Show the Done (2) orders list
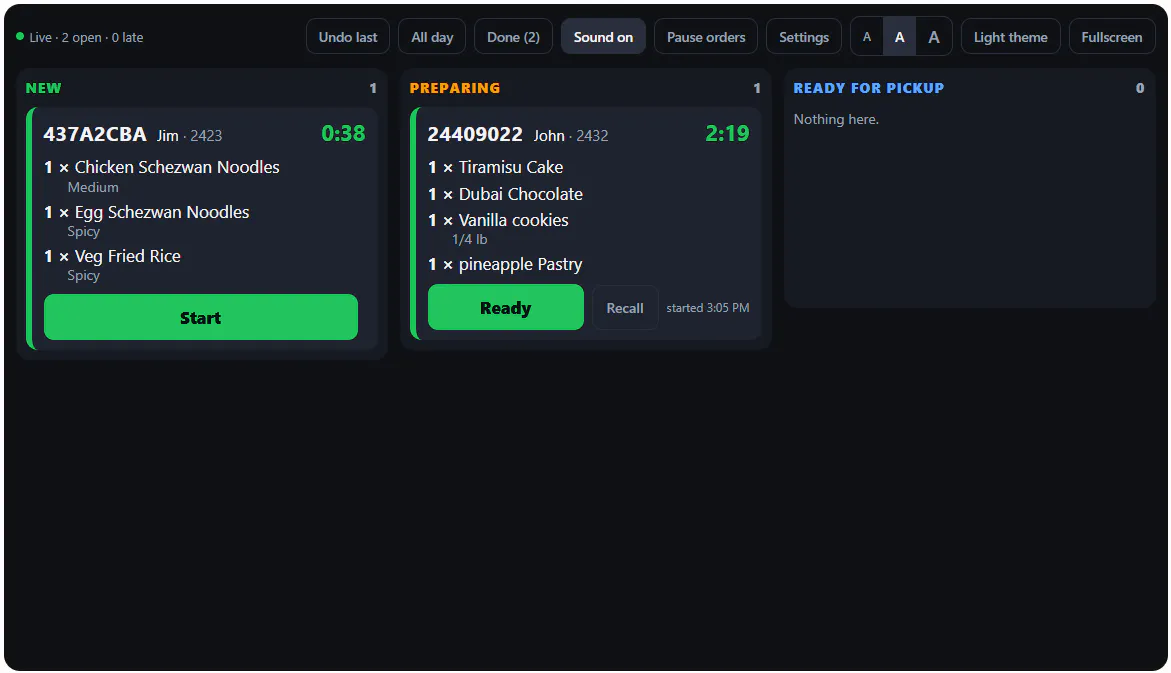This screenshot has width=1171, height=673. click(513, 37)
